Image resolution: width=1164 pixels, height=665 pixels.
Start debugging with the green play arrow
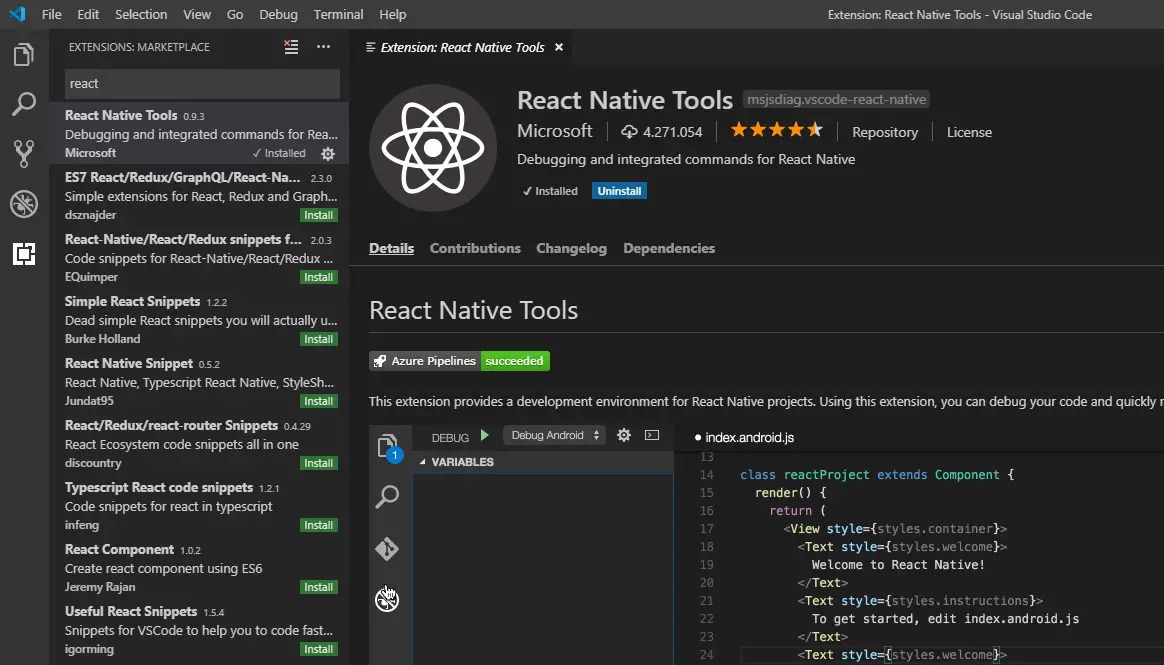click(485, 435)
